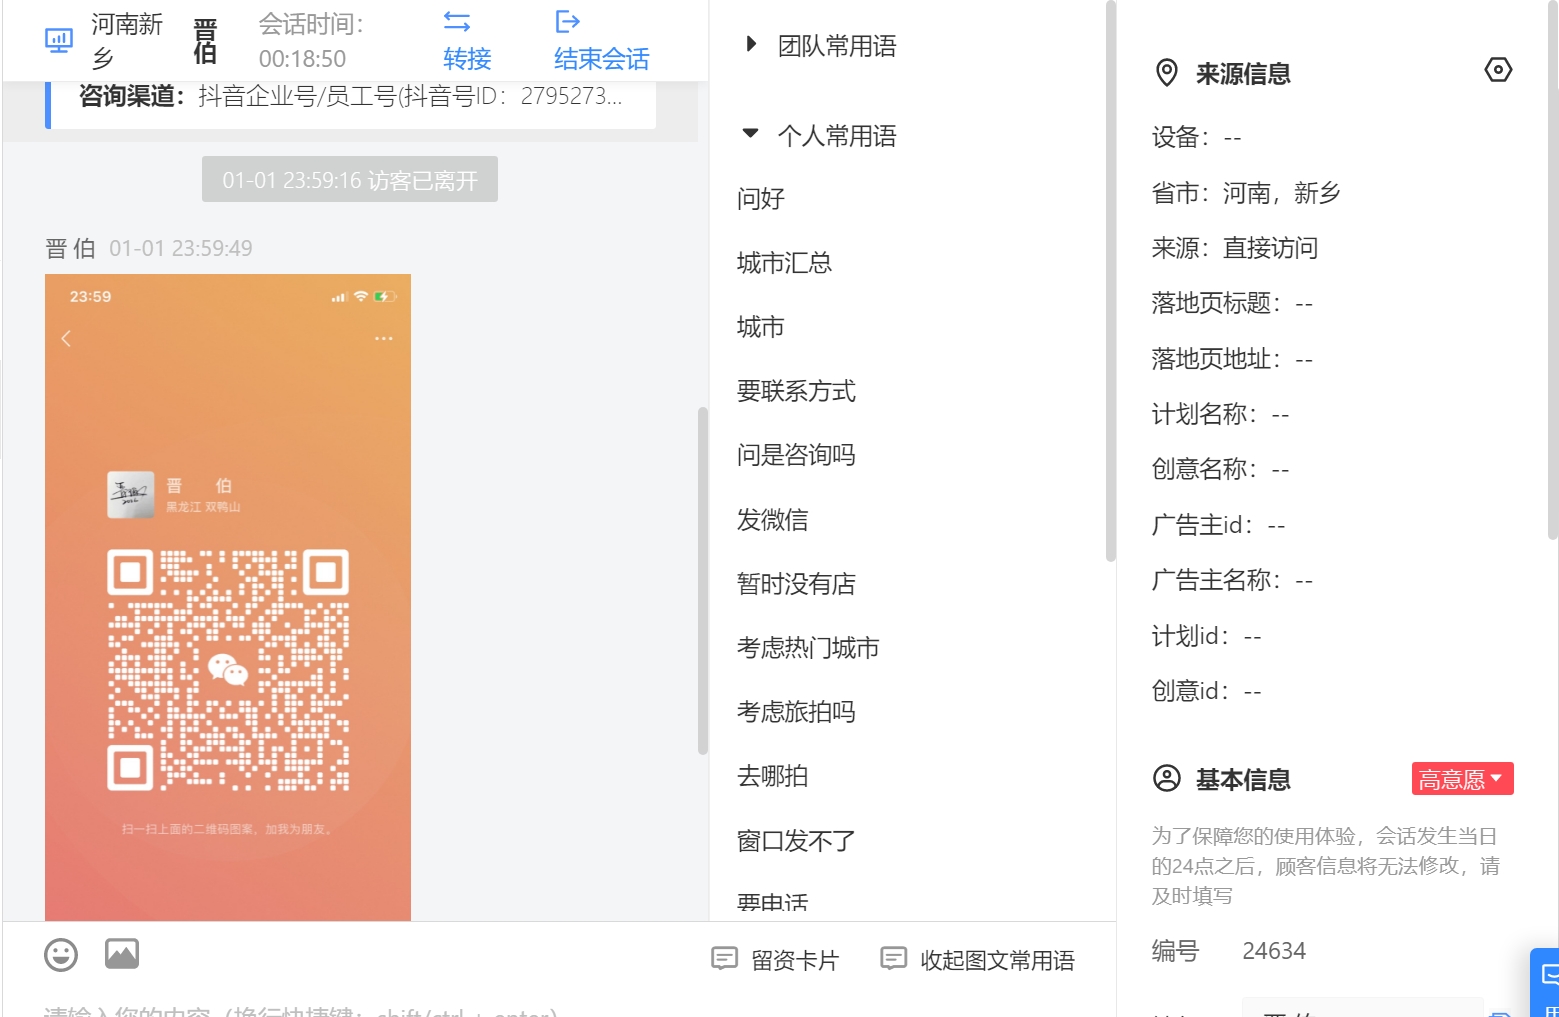Select the 发微信 quick phrase
The image size is (1559, 1017).
(x=772, y=520)
